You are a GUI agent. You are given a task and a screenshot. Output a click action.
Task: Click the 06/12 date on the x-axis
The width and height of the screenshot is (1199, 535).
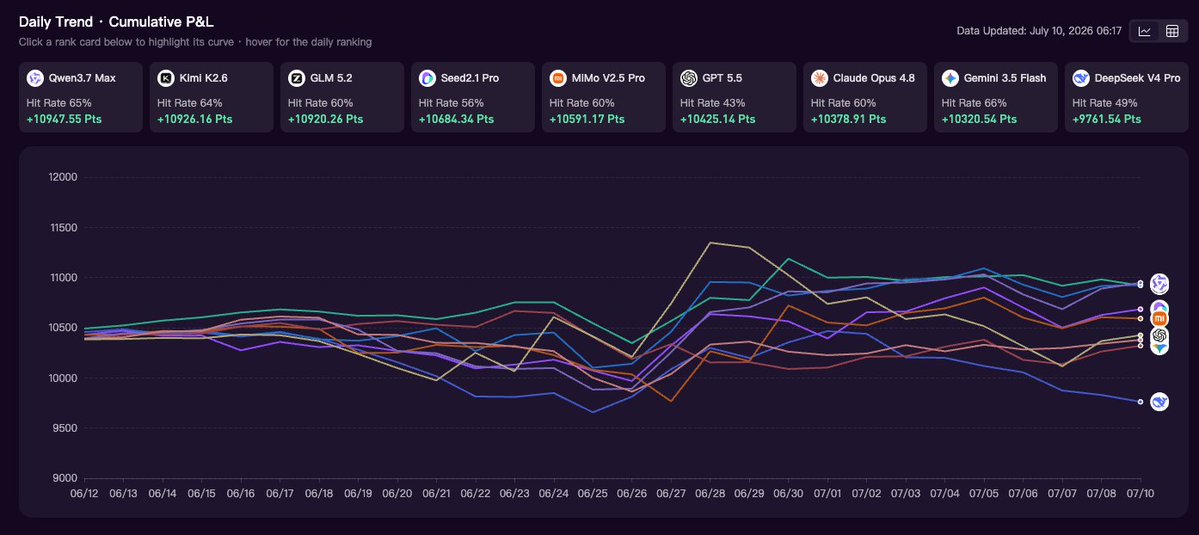pyautogui.click(x=84, y=494)
